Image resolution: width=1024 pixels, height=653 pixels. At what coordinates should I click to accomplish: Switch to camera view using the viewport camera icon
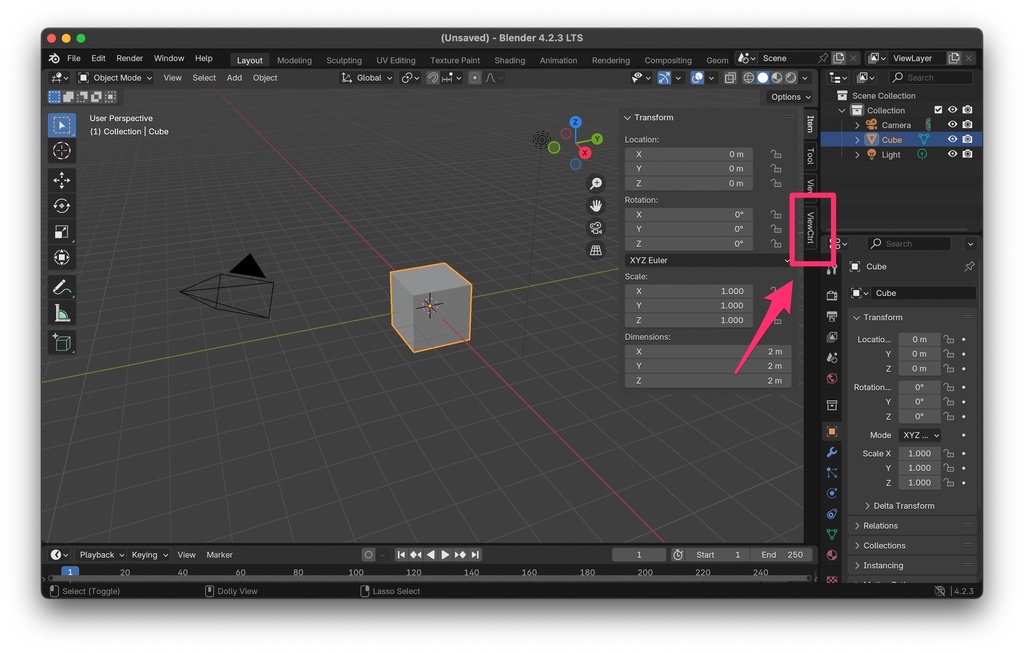(596, 227)
